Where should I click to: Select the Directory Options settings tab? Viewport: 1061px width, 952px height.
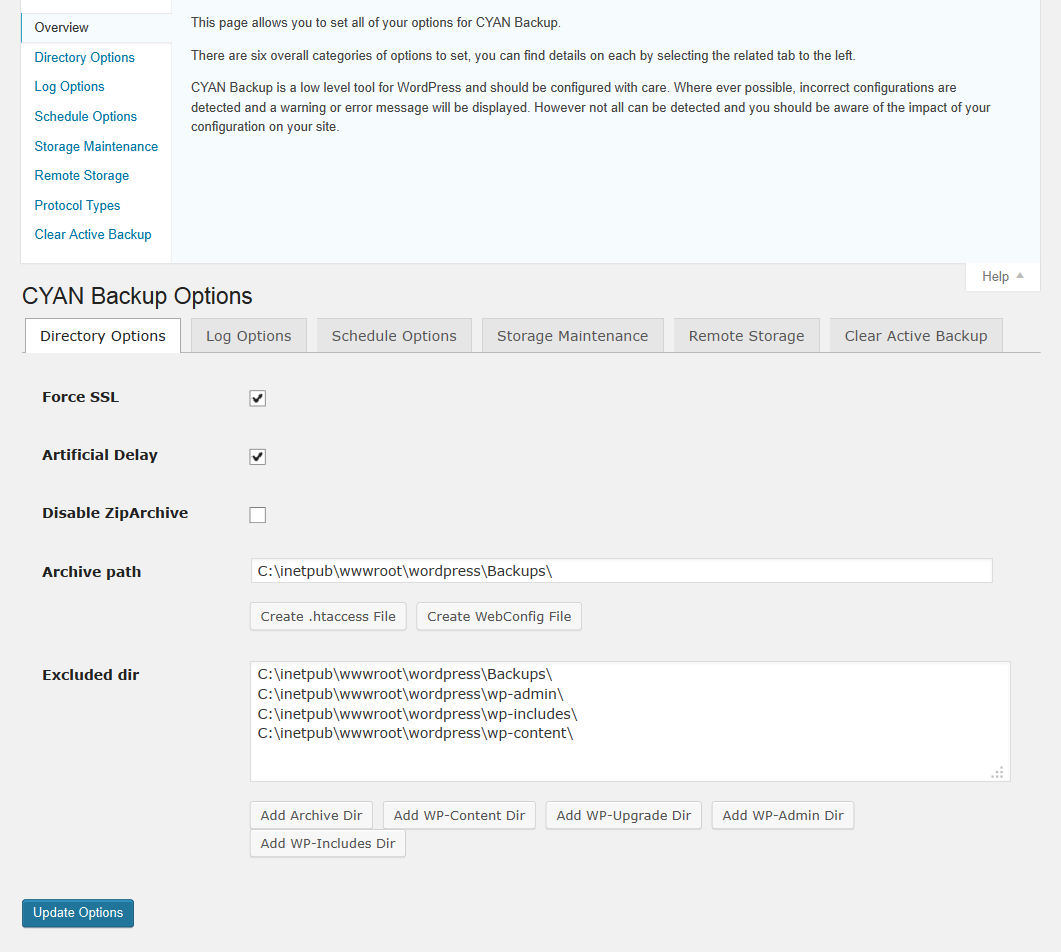tap(103, 336)
